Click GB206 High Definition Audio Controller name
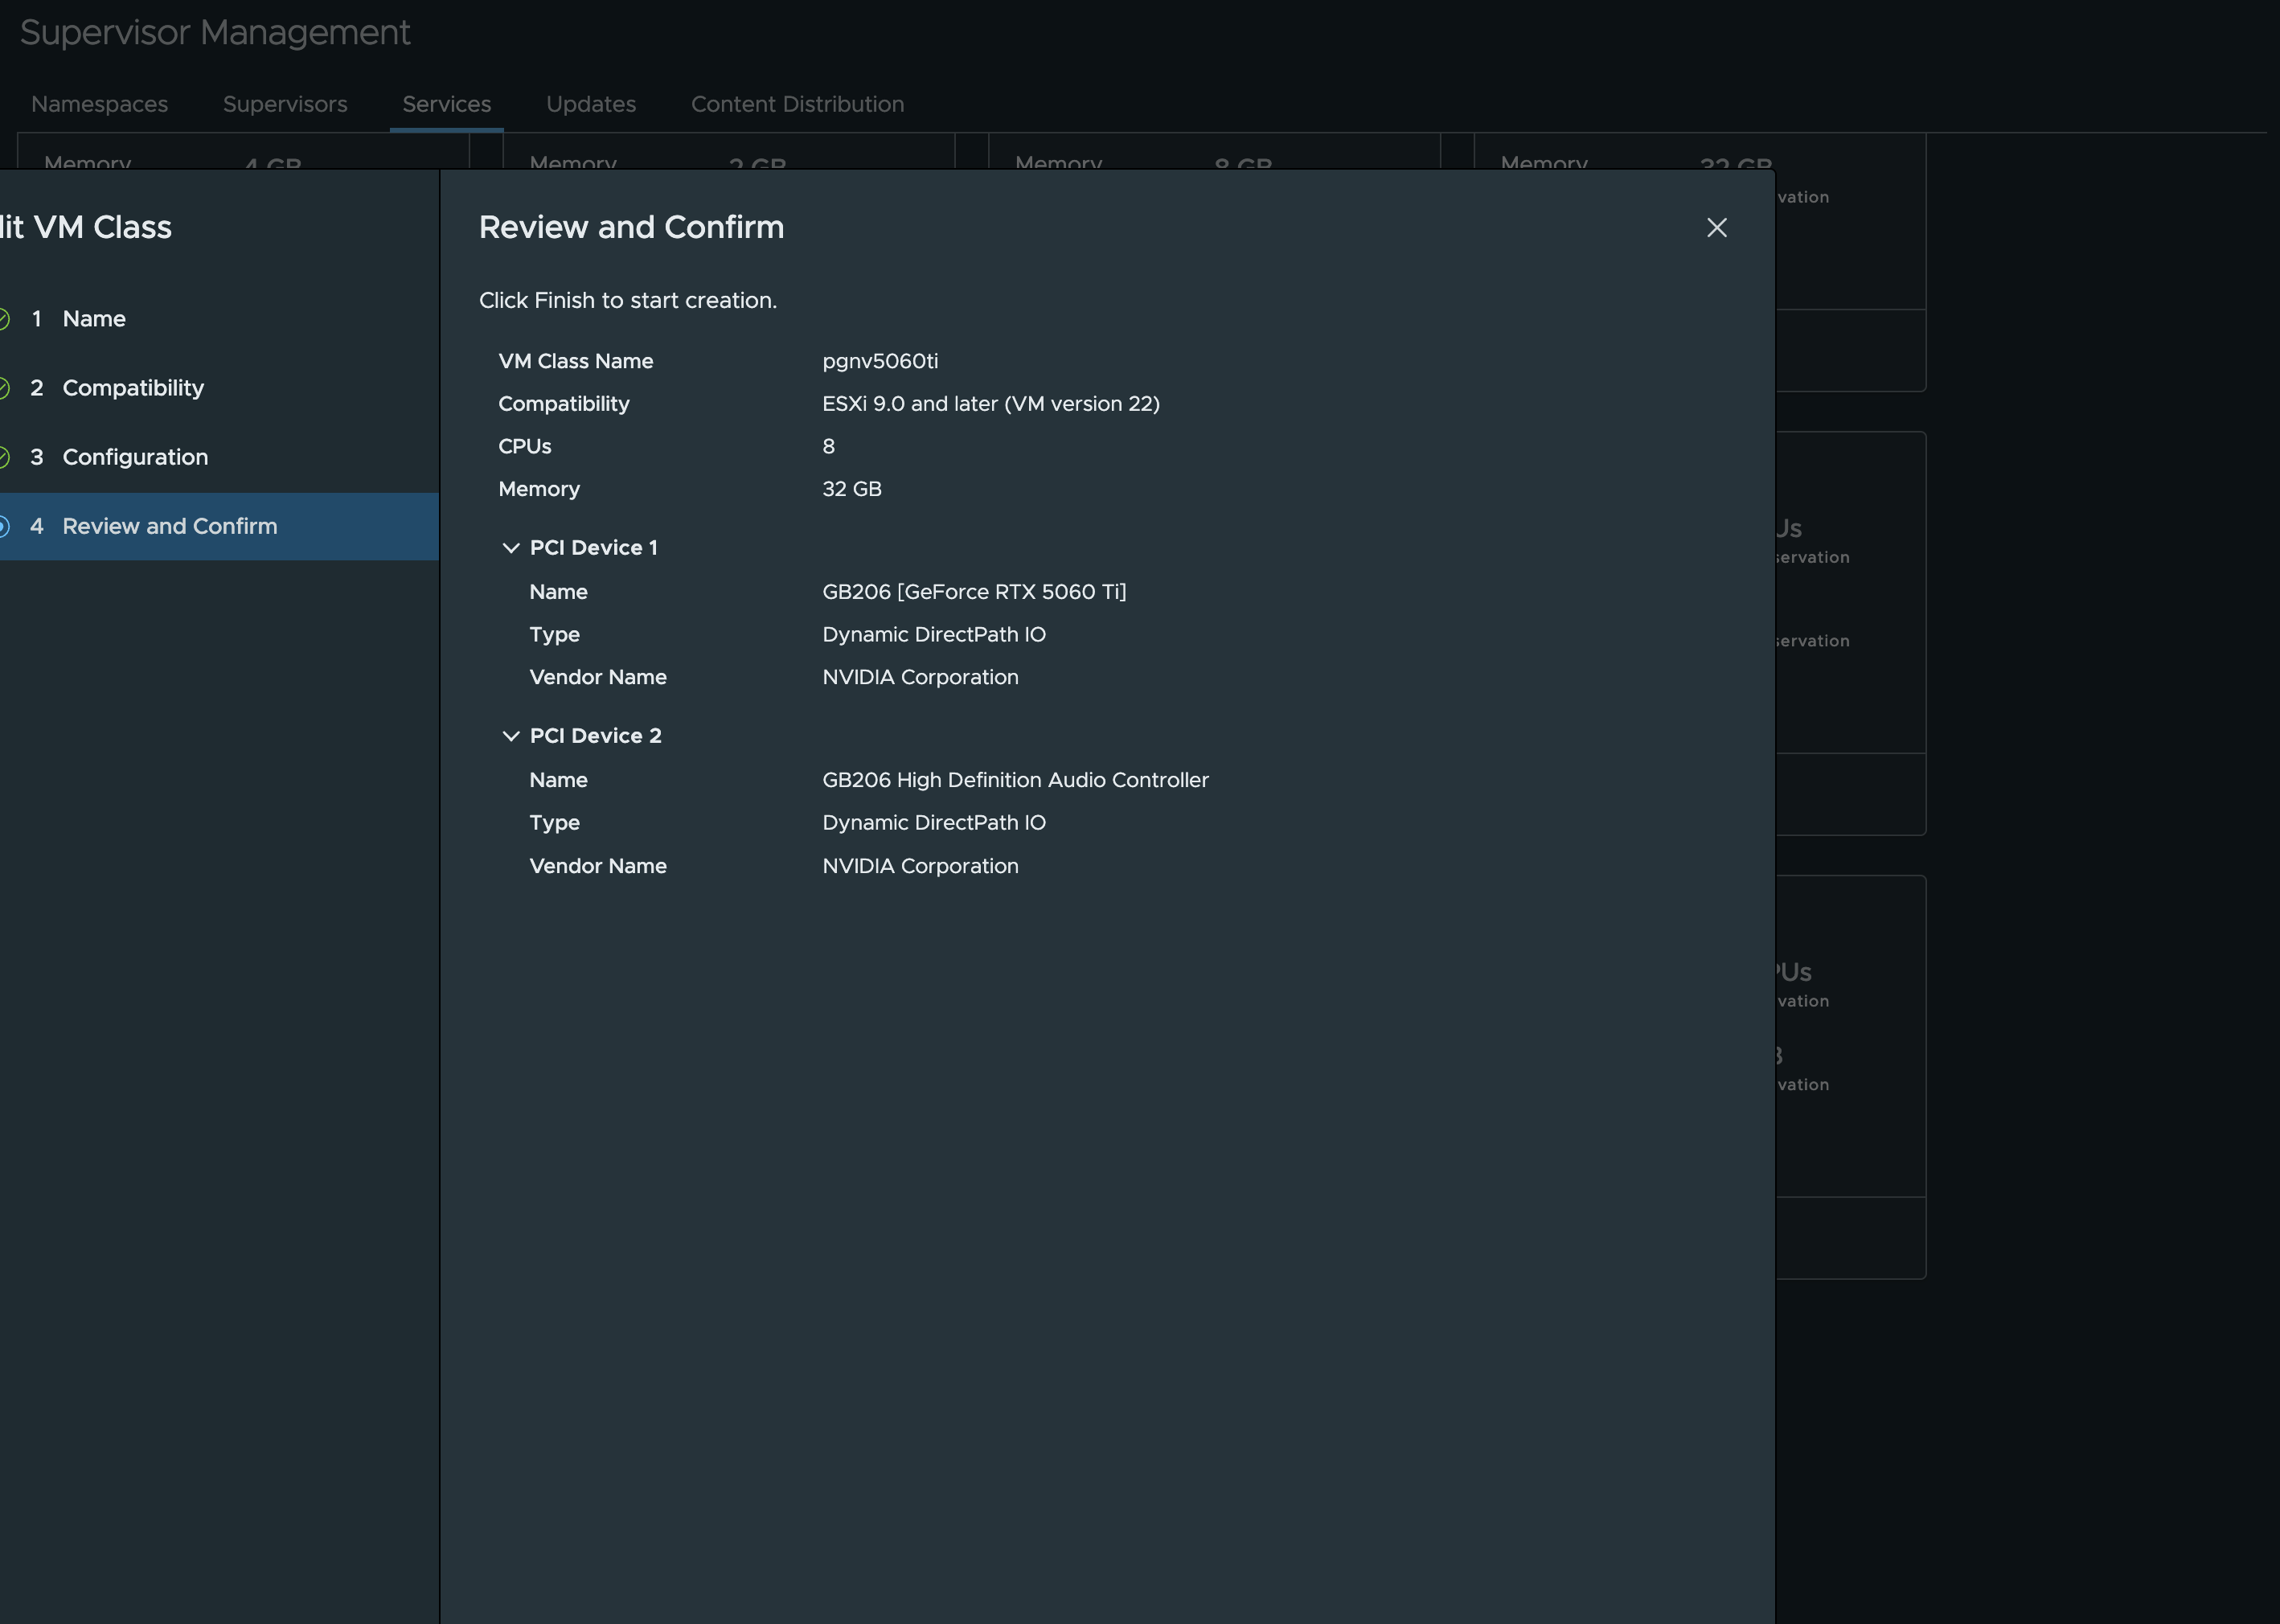 (1015, 780)
